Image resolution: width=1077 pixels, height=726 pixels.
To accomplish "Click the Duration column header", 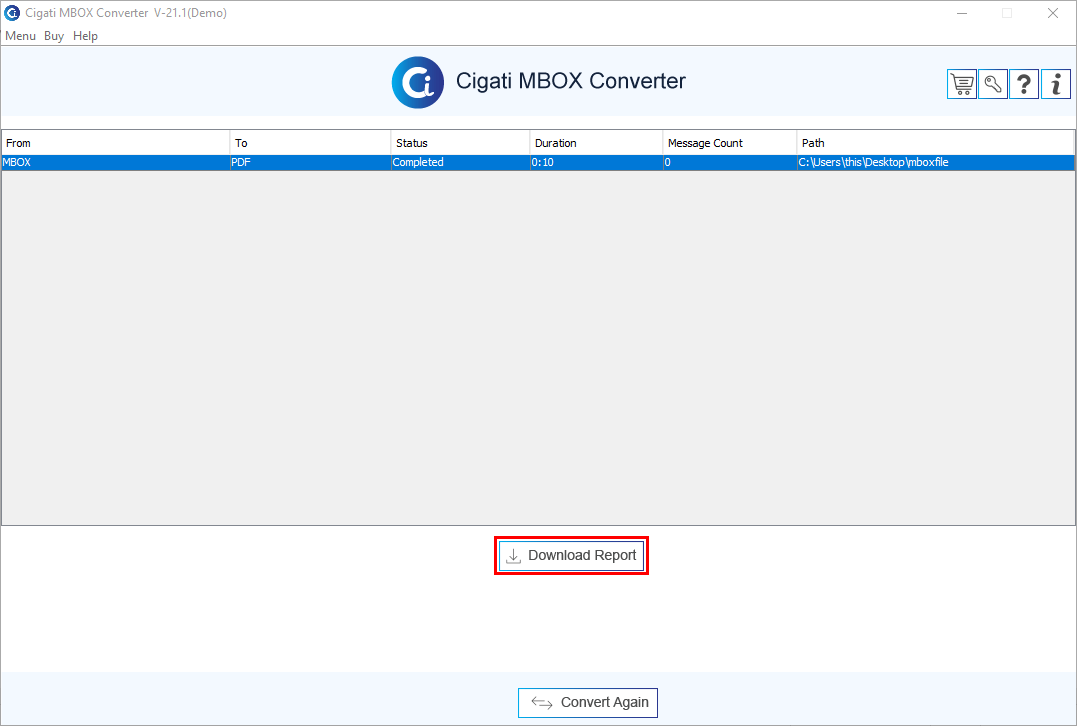I will tap(596, 143).
